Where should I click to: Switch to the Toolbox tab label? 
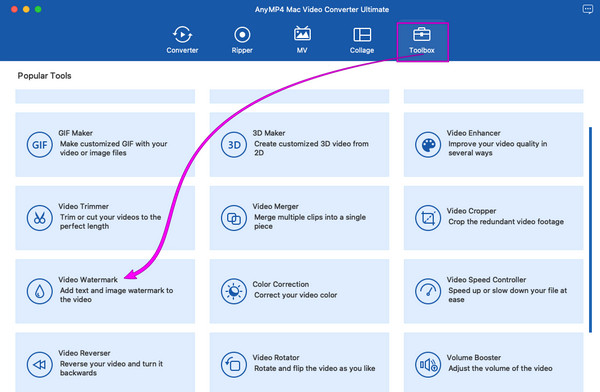pos(422,50)
